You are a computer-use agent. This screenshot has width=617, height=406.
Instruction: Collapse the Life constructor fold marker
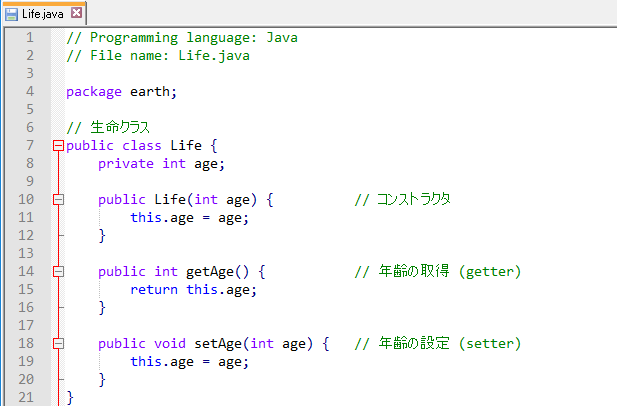point(58,200)
